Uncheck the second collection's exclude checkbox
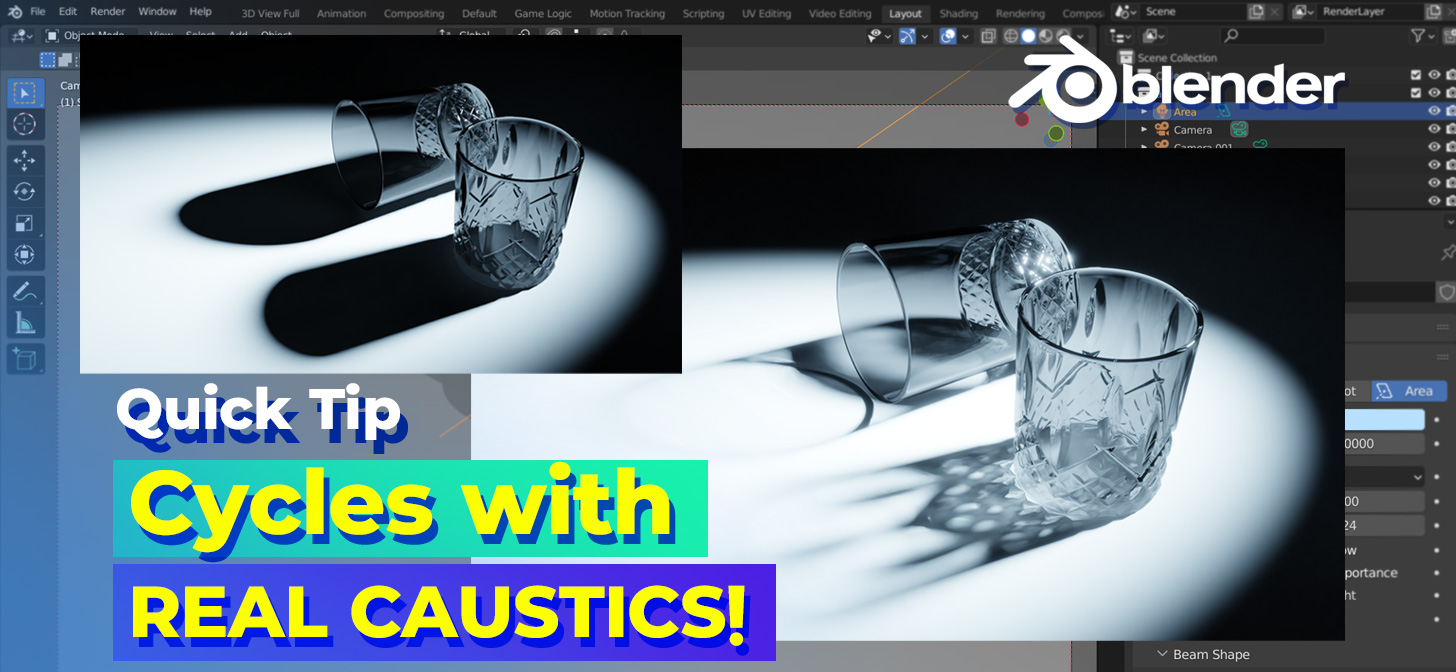This screenshot has height=672, width=1456. [x=1415, y=93]
